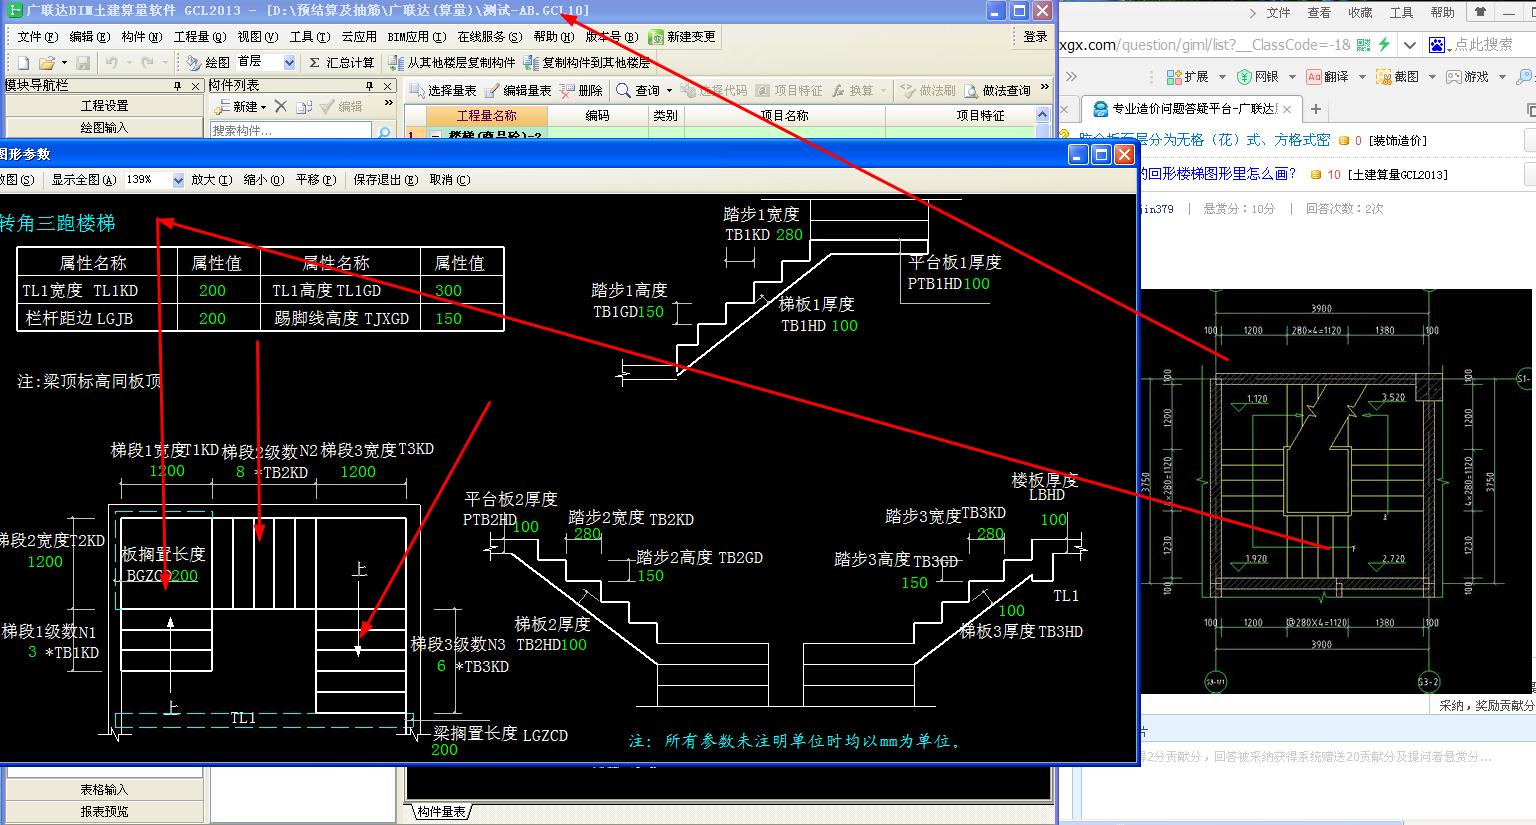This screenshot has width=1536, height=825.
Task: Click the Baidu paw search engine icon
Action: [1437, 45]
